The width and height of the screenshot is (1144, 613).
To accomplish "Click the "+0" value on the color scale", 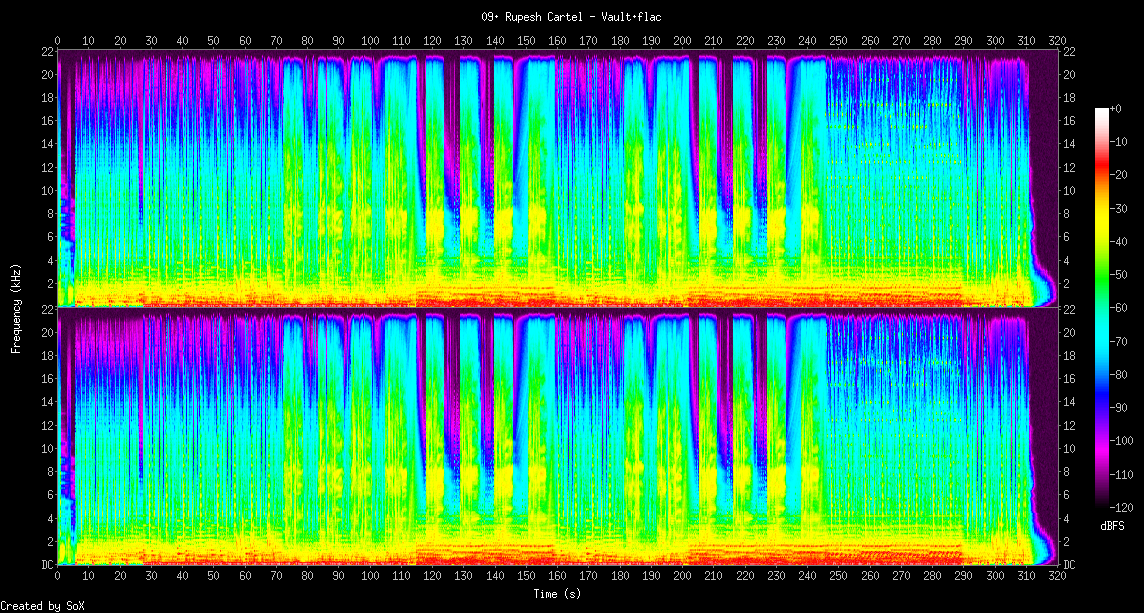I will (x=1116, y=108).
